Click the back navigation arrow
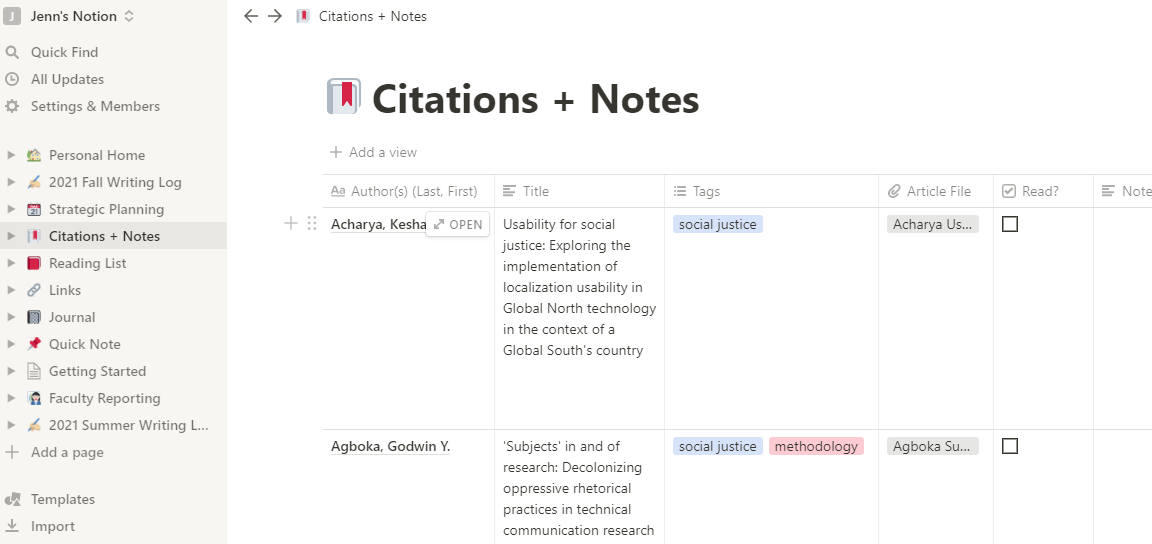Image resolution: width=1152 pixels, height=544 pixels. 251,16
